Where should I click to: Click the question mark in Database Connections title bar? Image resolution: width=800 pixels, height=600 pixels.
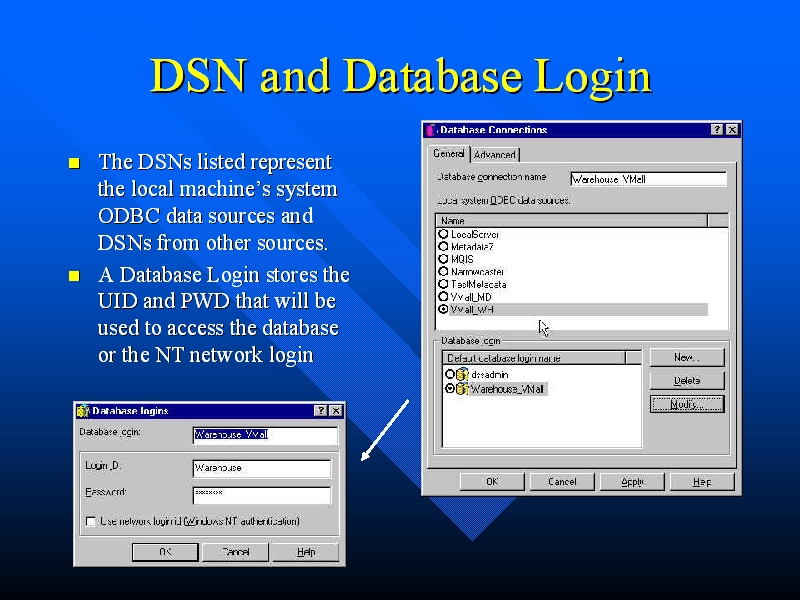click(717, 130)
